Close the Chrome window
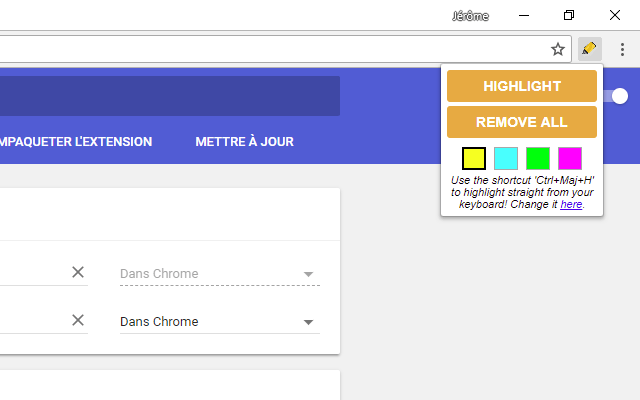Image resolution: width=640 pixels, height=400 pixels. [615, 16]
